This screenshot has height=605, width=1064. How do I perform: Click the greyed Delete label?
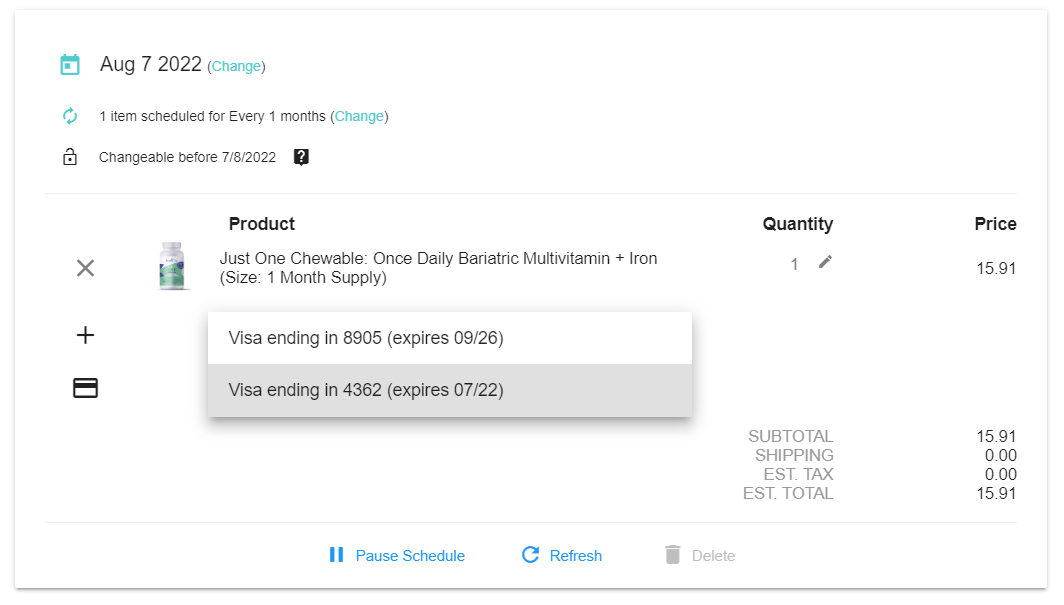tap(713, 556)
